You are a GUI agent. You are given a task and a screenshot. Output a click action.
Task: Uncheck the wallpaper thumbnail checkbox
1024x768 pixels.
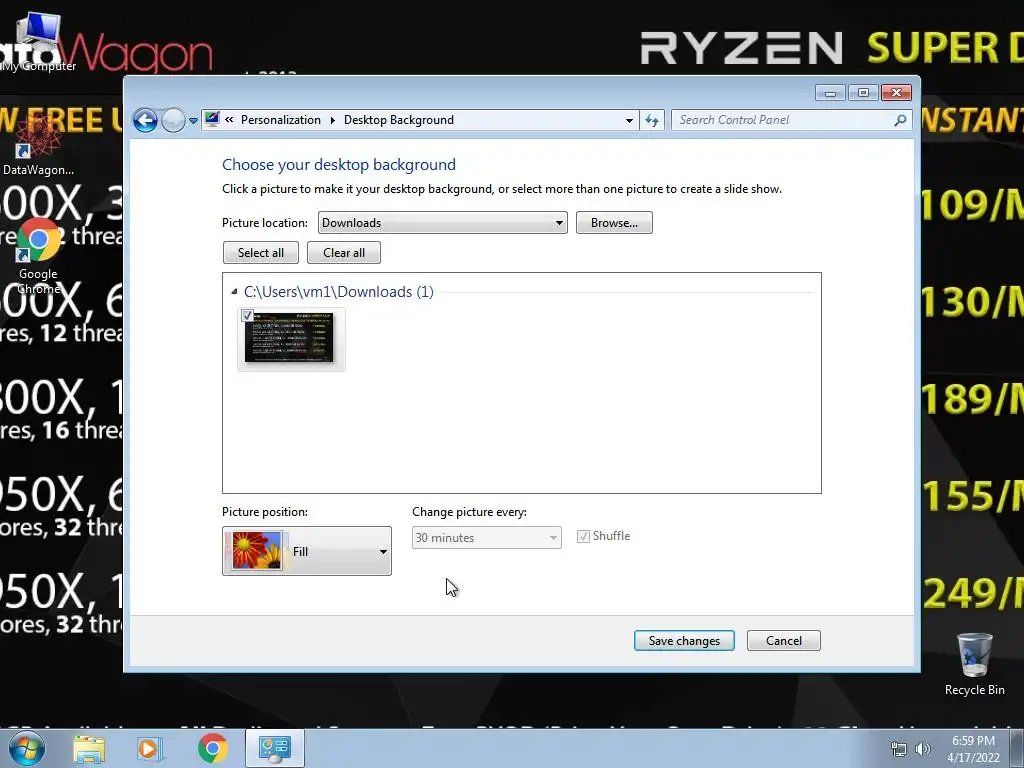(x=248, y=316)
